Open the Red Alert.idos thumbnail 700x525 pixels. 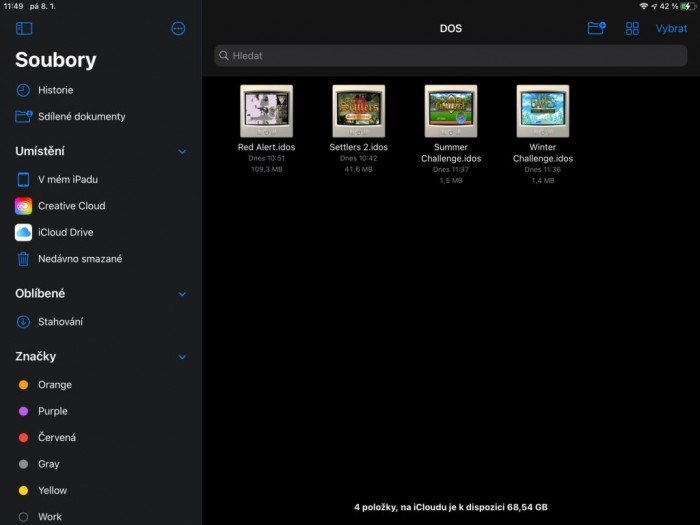267,111
